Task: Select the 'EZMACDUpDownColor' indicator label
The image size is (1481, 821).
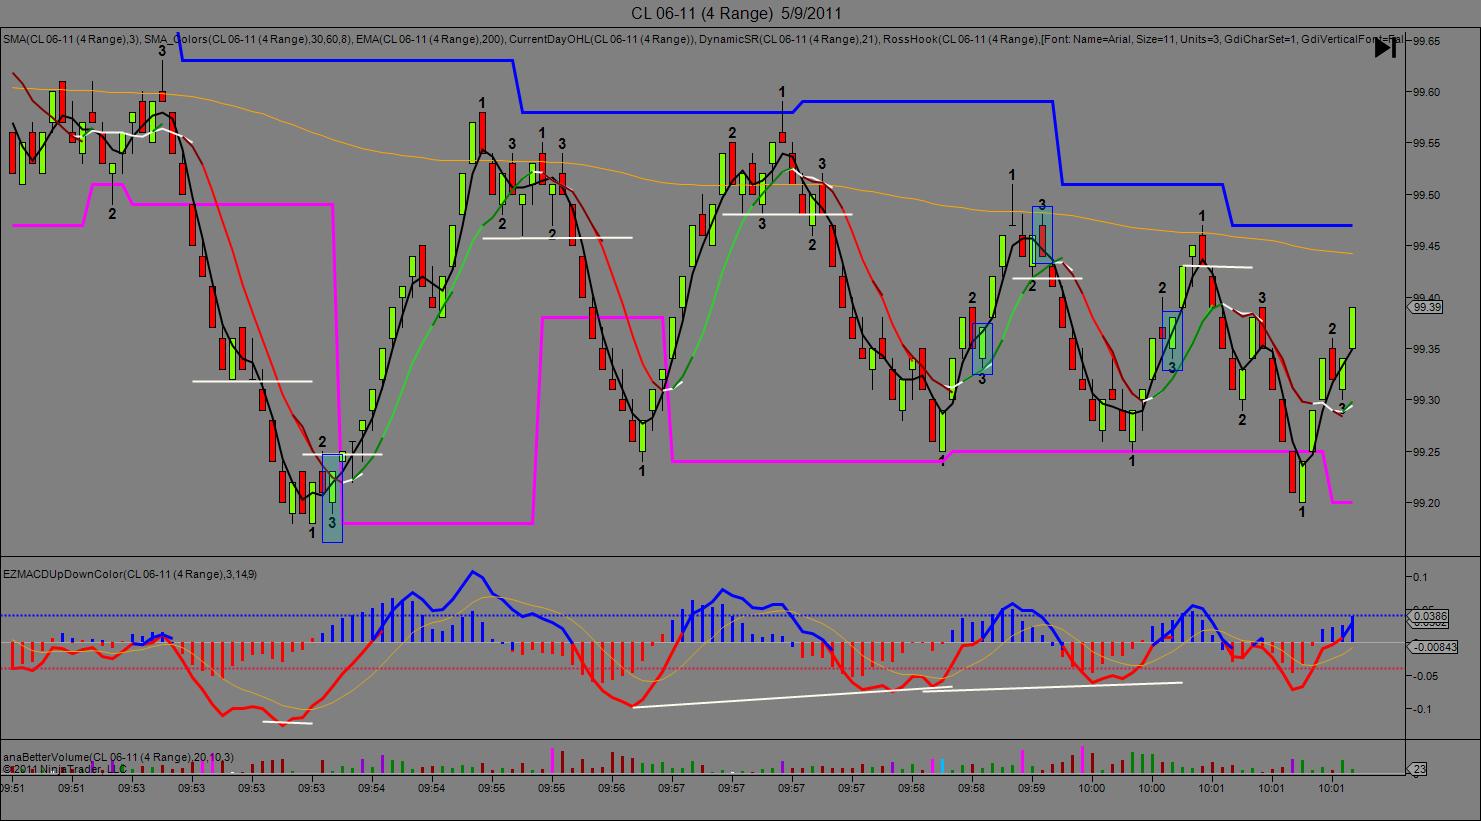Action: pyautogui.click(x=130, y=575)
